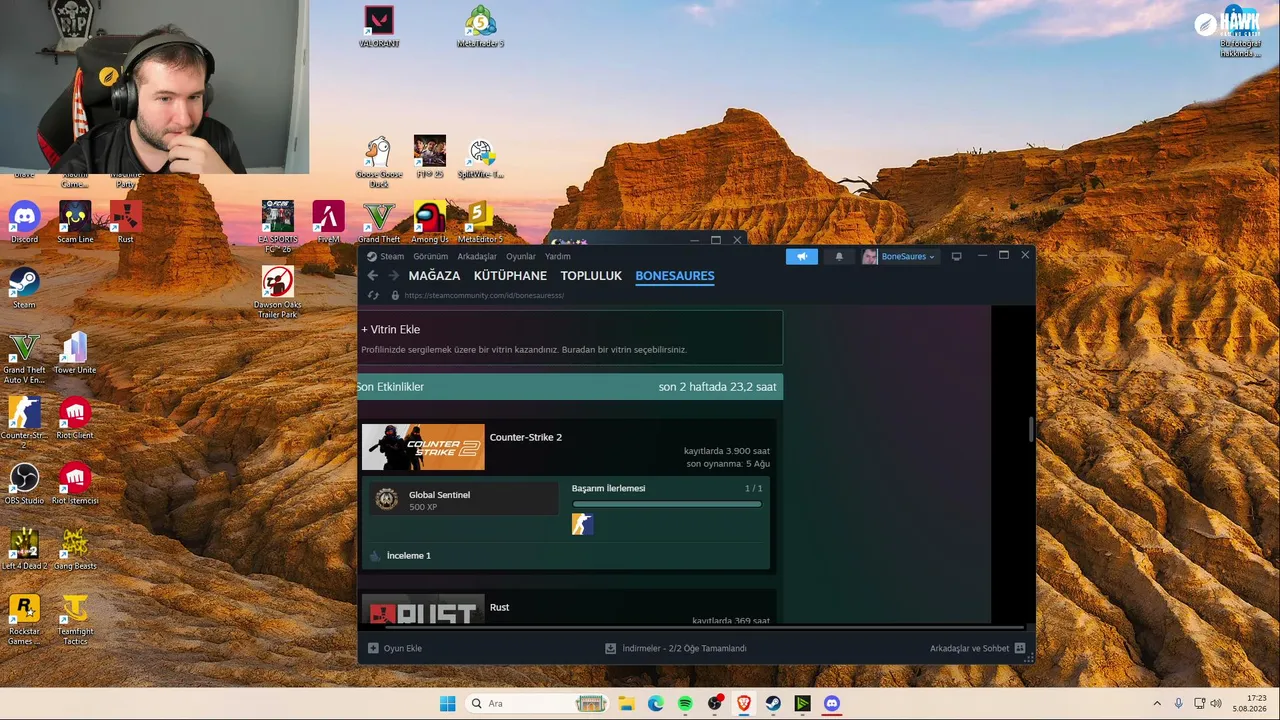Go back using Steam's back arrow
The image size is (1280, 720).
click(373, 276)
